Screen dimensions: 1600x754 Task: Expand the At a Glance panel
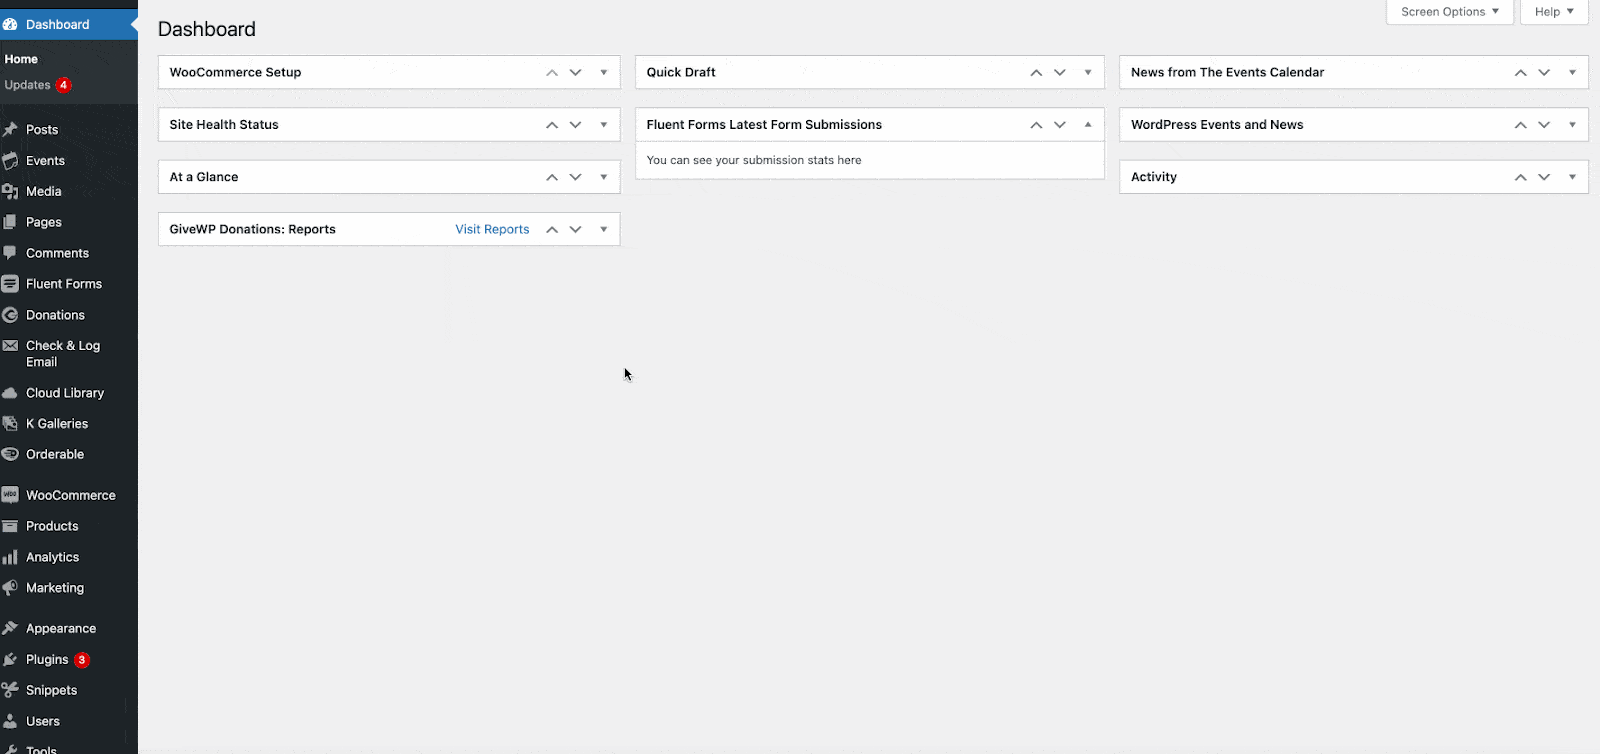tap(604, 177)
